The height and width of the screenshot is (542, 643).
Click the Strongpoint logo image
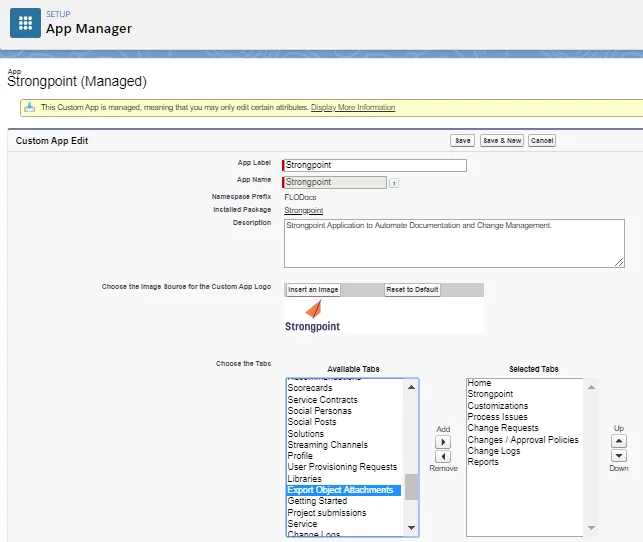pyautogui.click(x=312, y=316)
